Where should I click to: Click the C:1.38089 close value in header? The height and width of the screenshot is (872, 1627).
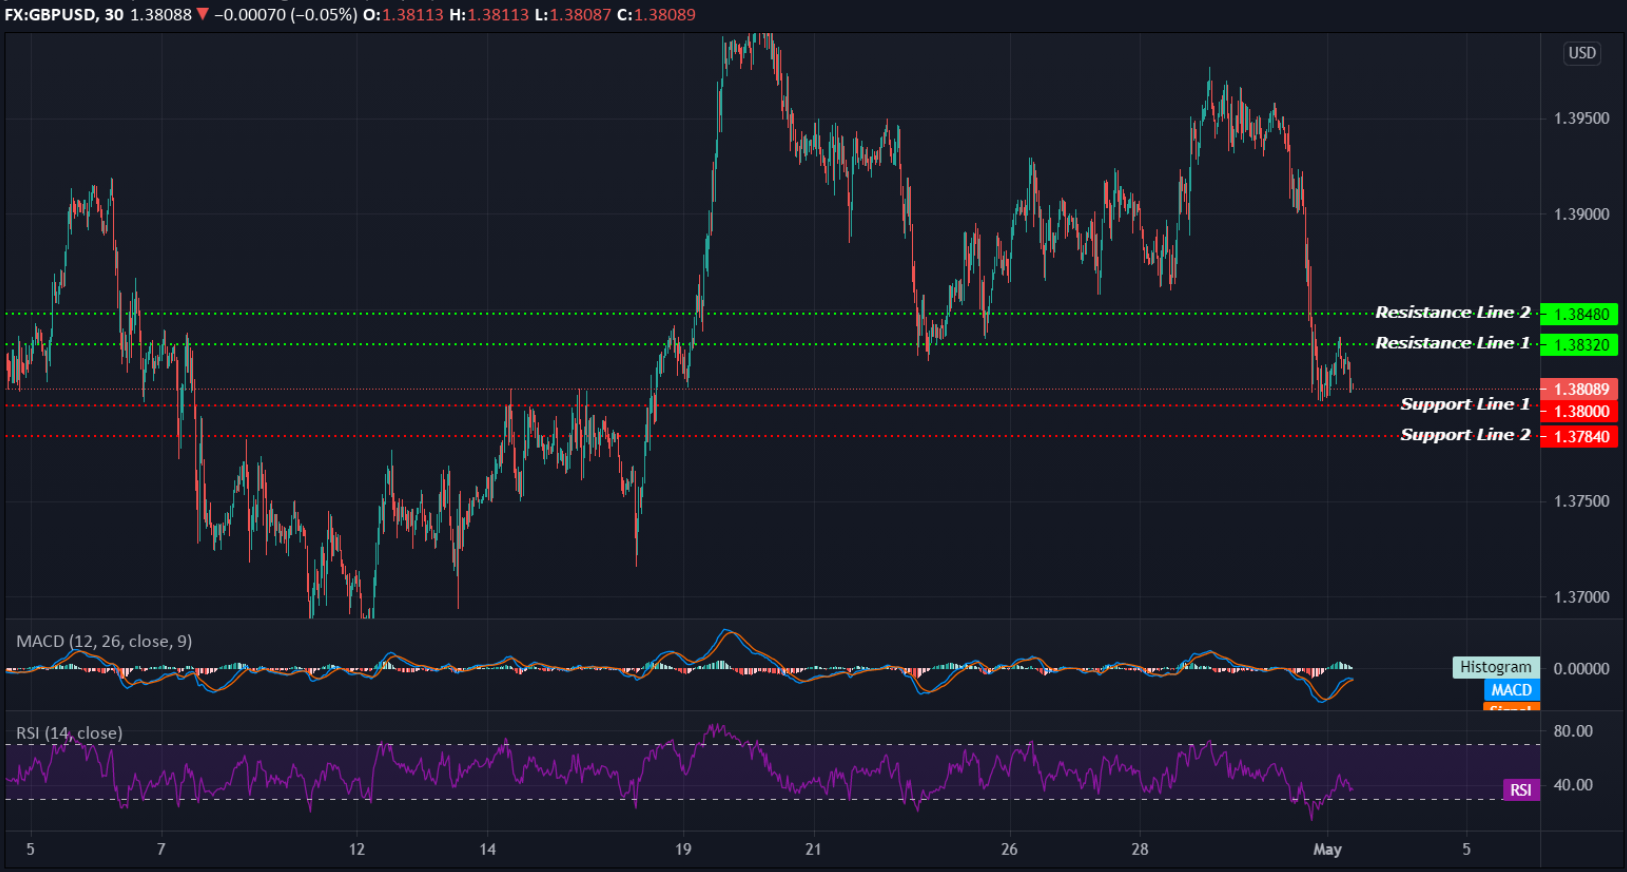tap(656, 14)
